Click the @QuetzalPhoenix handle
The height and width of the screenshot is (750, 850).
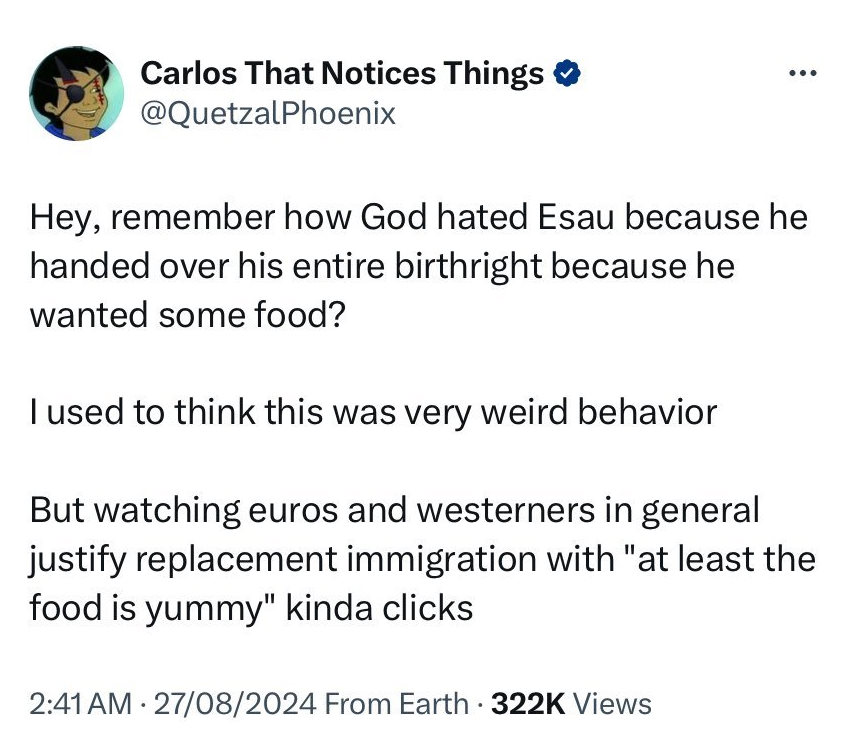pyautogui.click(x=268, y=113)
